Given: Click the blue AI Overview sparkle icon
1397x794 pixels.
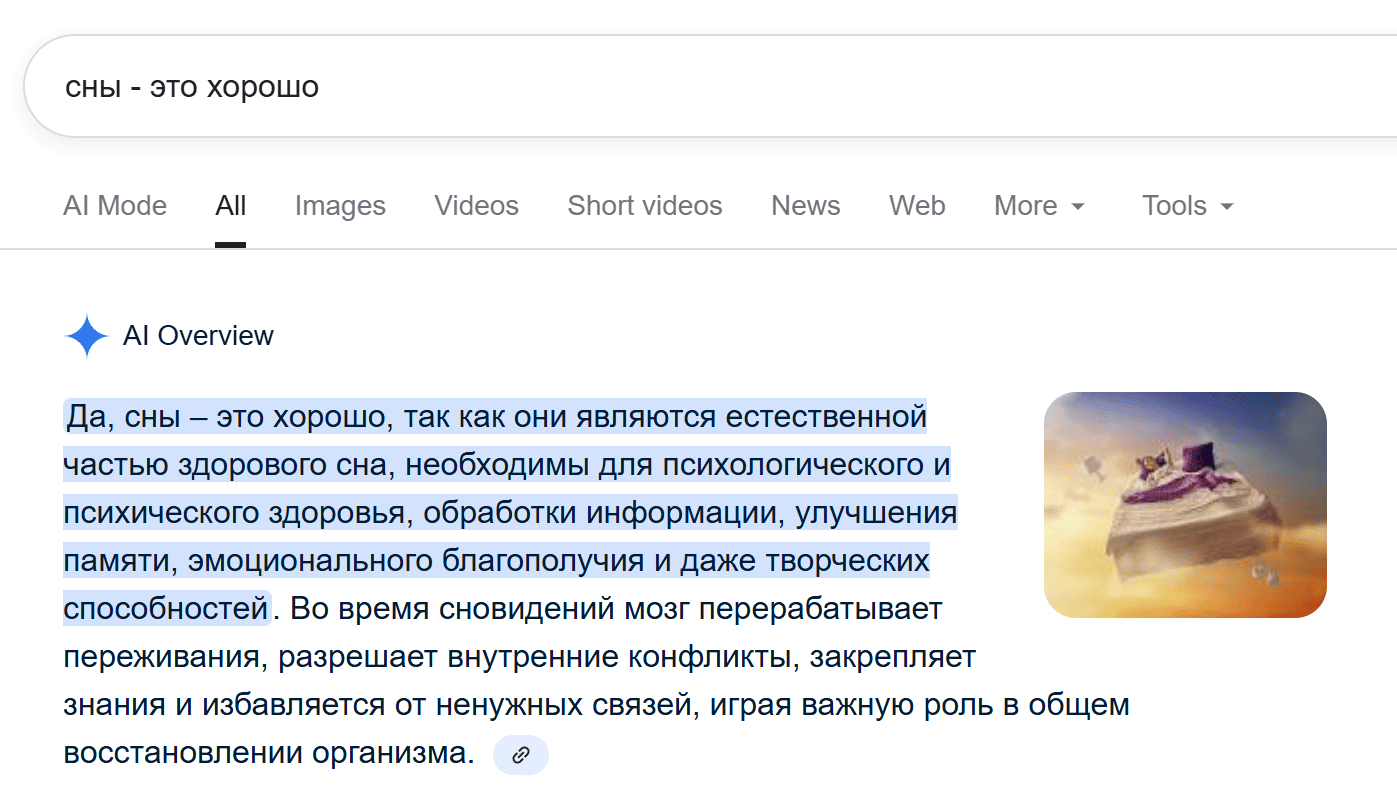Looking at the screenshot, I should click(86, 336).
